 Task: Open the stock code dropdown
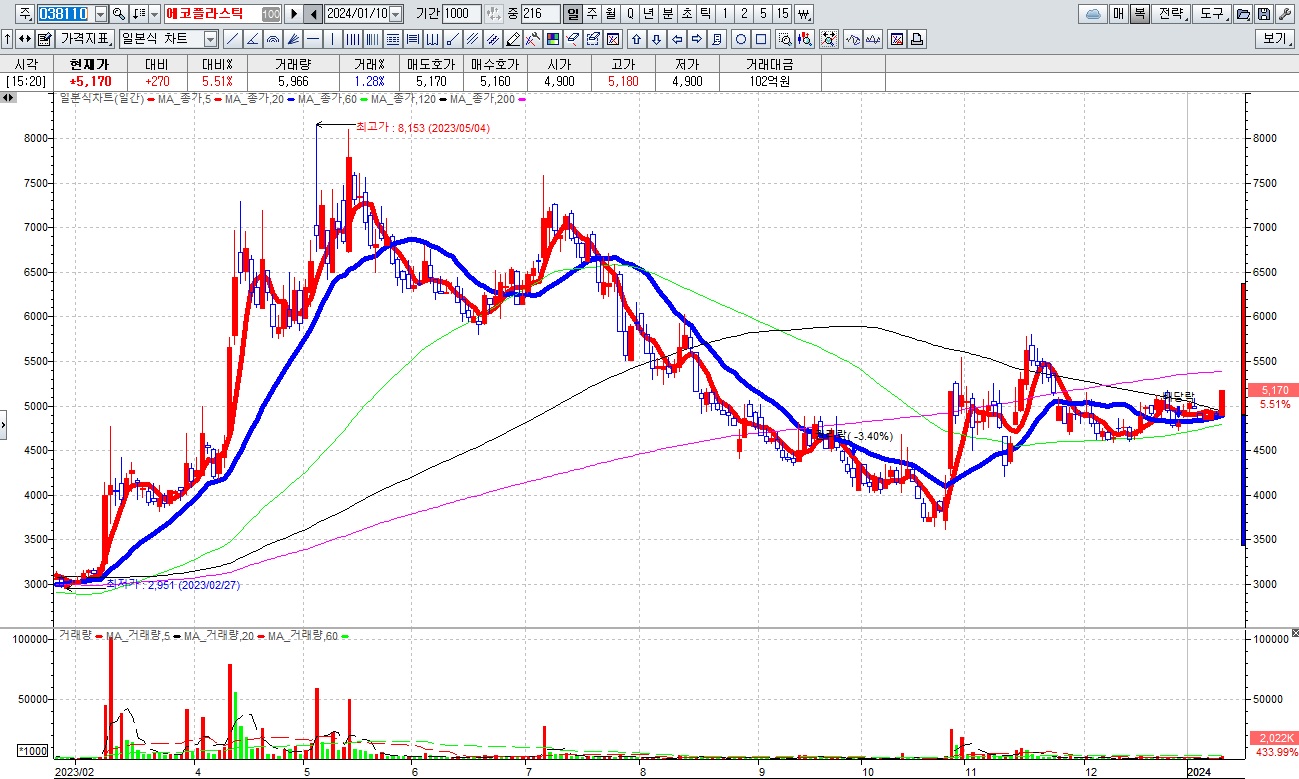[x=100, y=14]
